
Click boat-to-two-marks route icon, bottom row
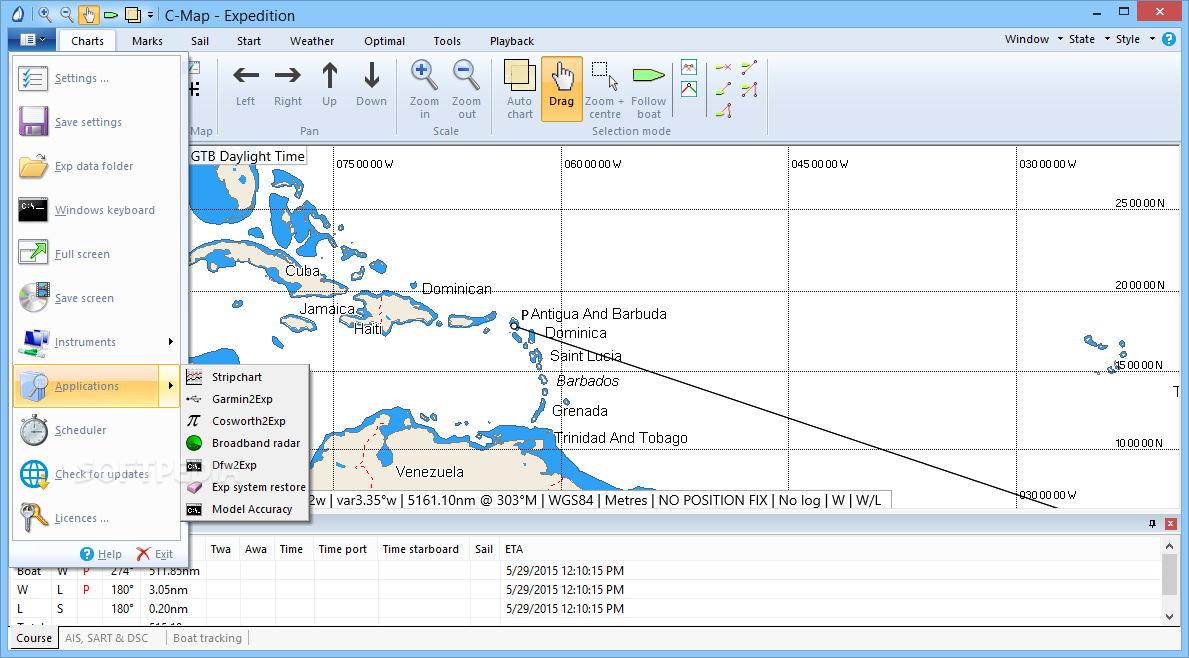click(723, 111)
